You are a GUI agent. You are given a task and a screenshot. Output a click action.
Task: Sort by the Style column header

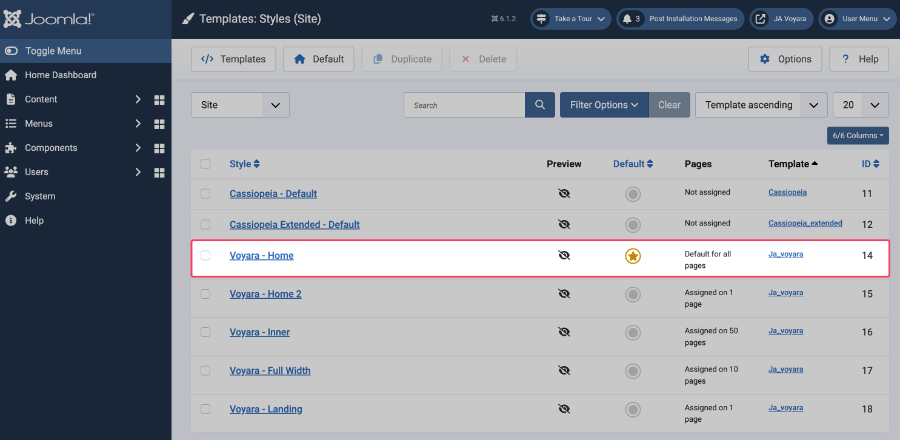click(245, 164)
